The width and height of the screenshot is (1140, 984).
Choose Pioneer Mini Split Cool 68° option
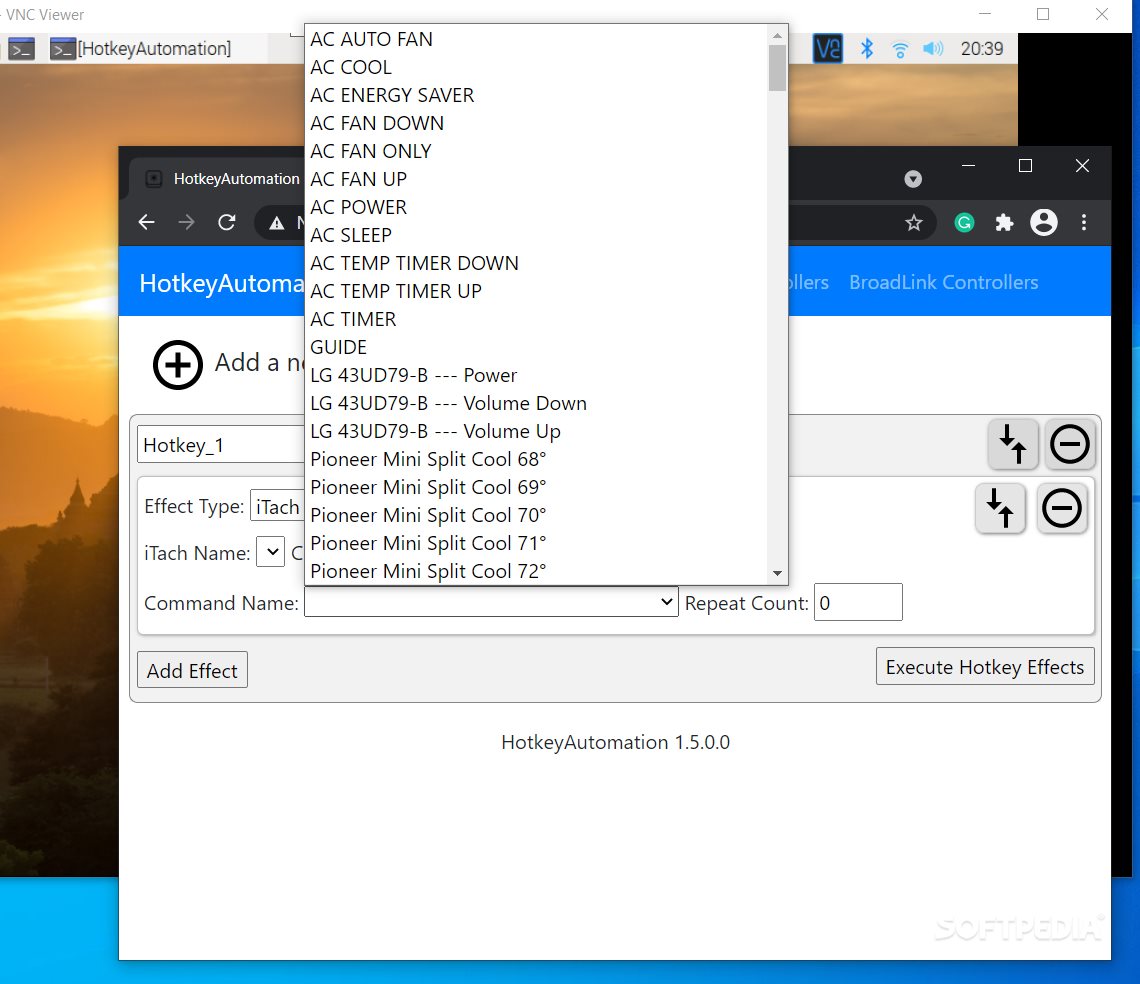pos(536,459)
